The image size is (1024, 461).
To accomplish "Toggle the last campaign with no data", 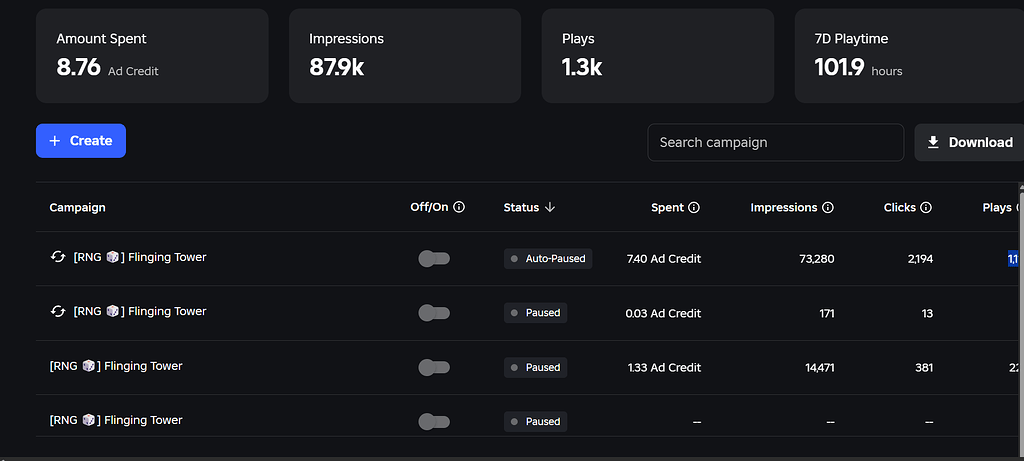I will (434, 421).
